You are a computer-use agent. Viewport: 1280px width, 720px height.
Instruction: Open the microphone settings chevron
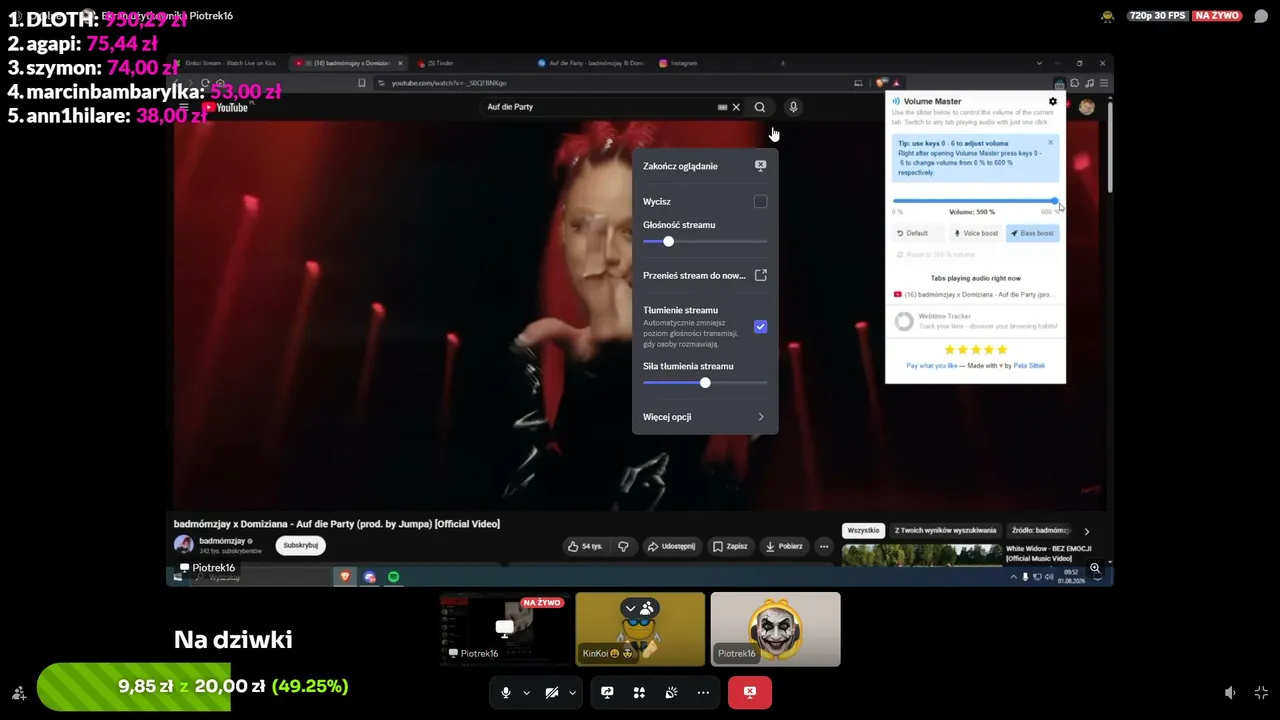point(526,692)
